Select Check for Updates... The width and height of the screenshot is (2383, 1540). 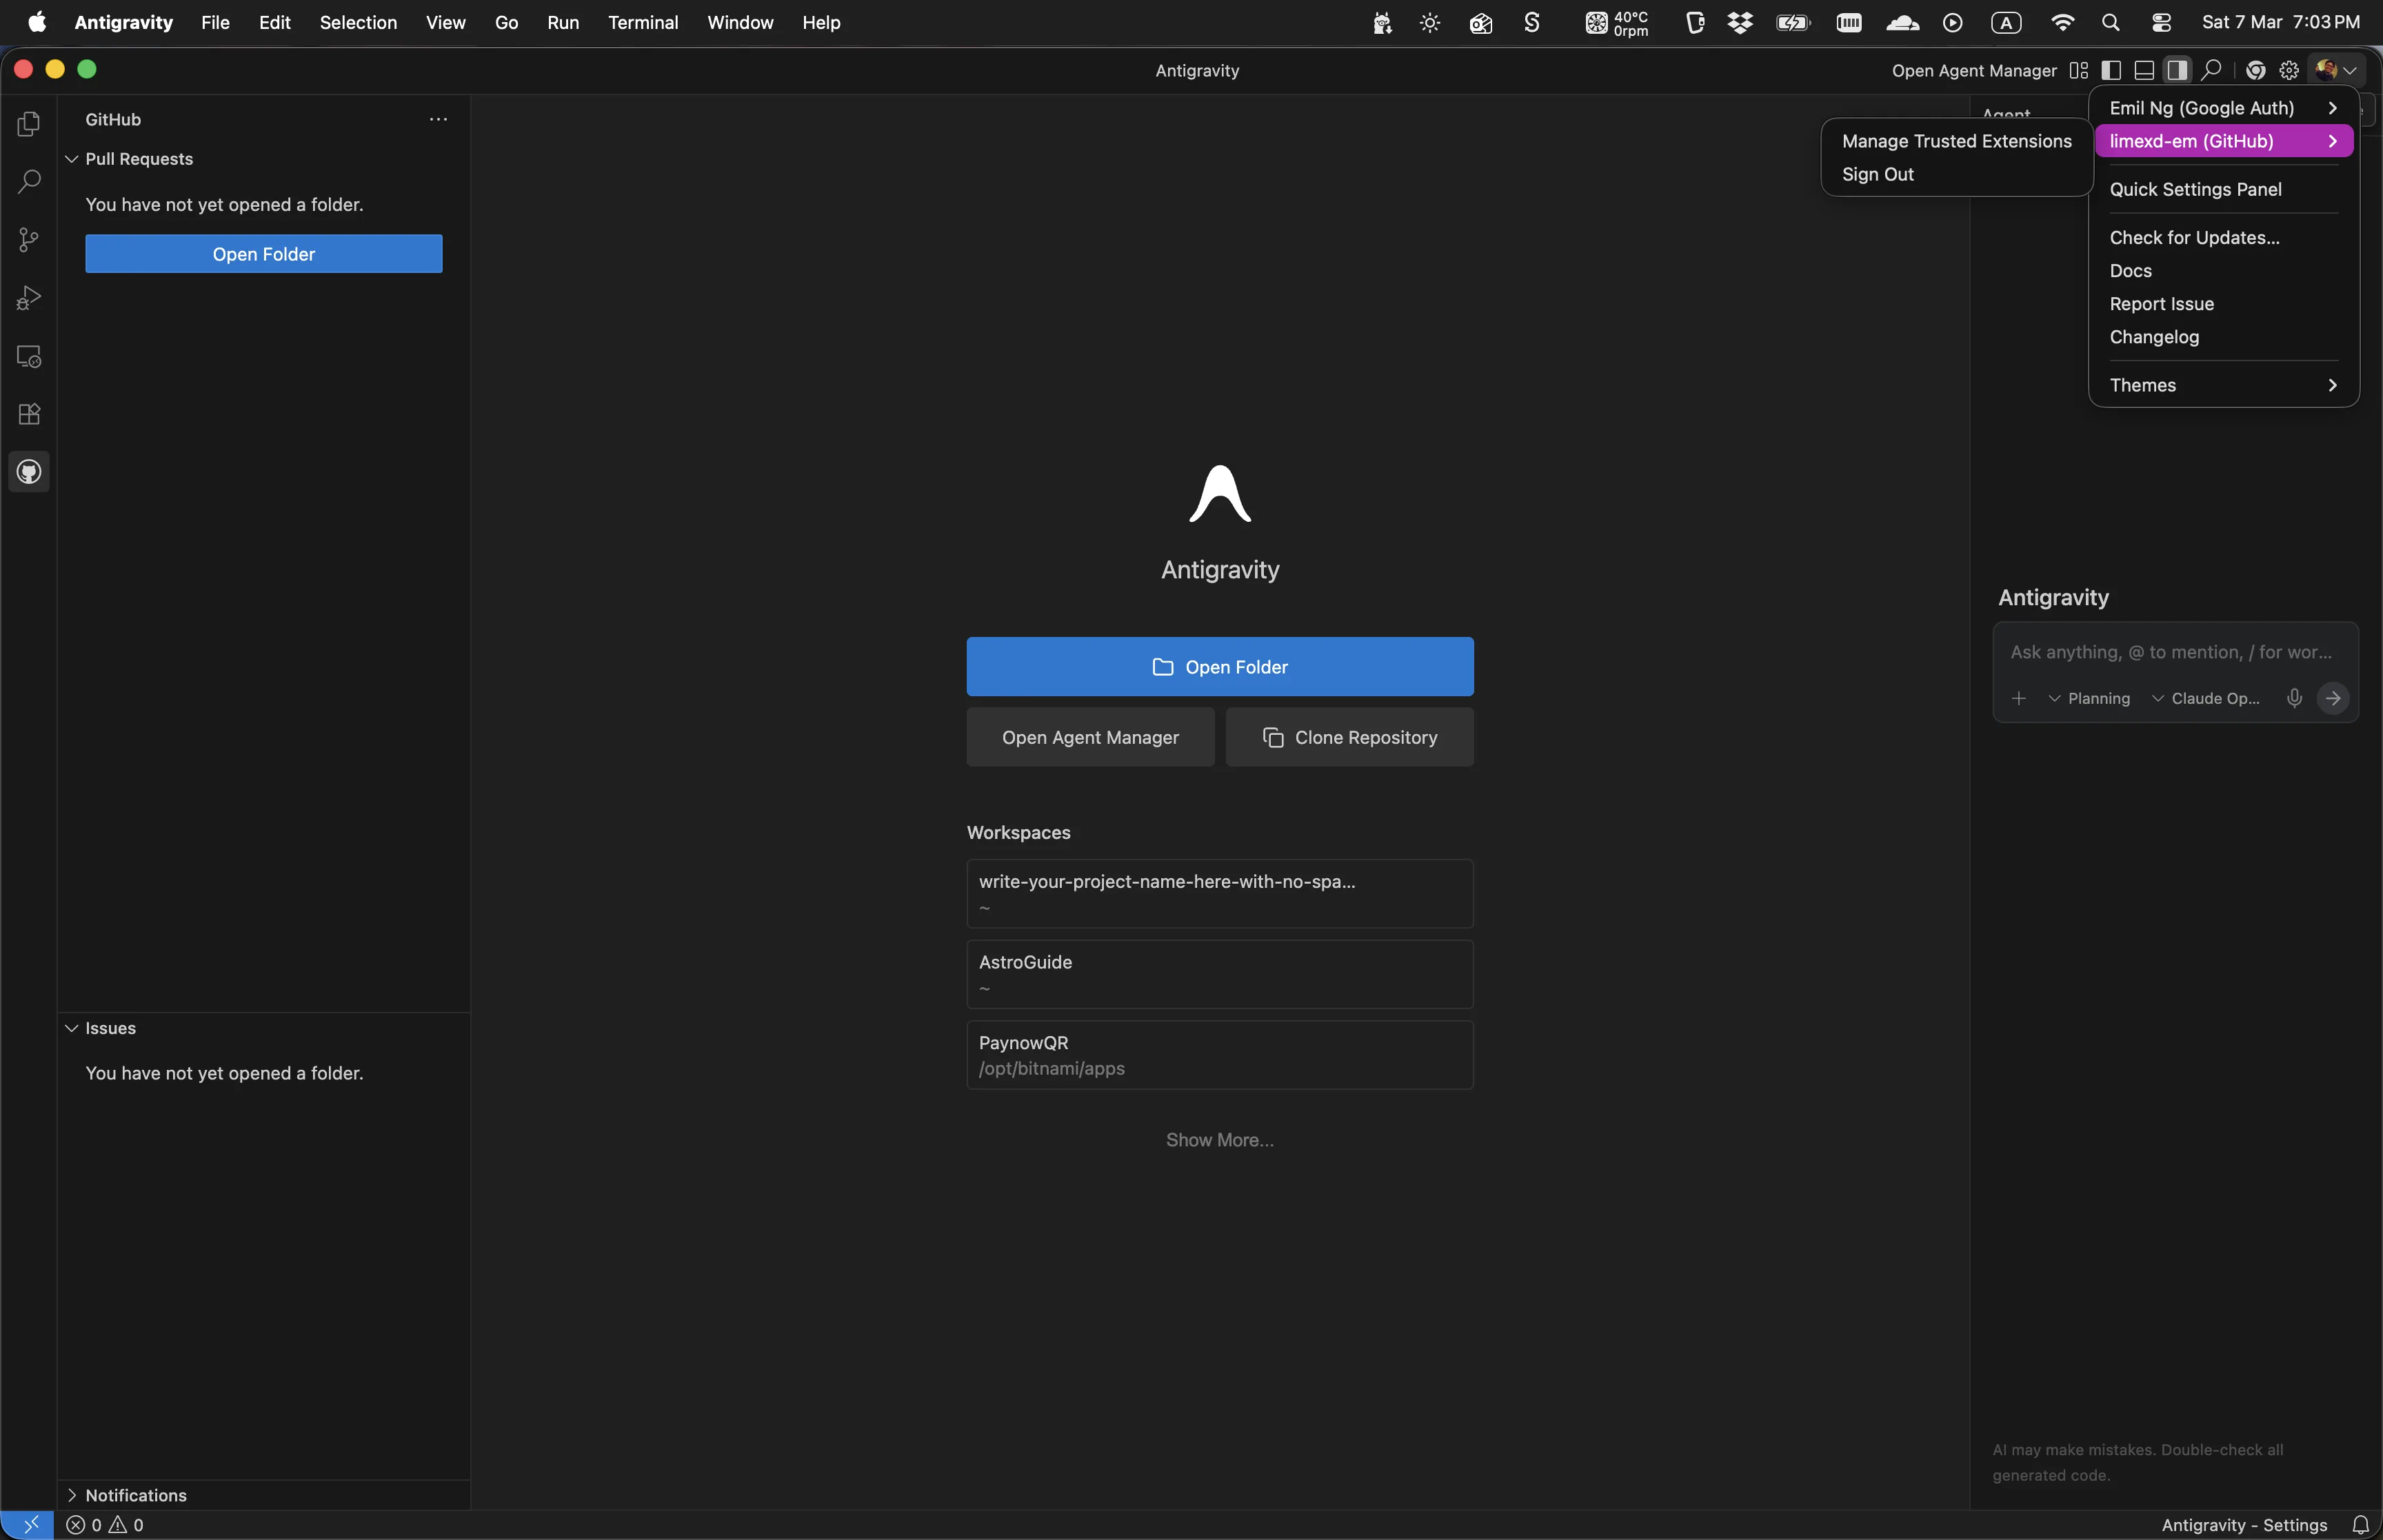click(2224, 237)
